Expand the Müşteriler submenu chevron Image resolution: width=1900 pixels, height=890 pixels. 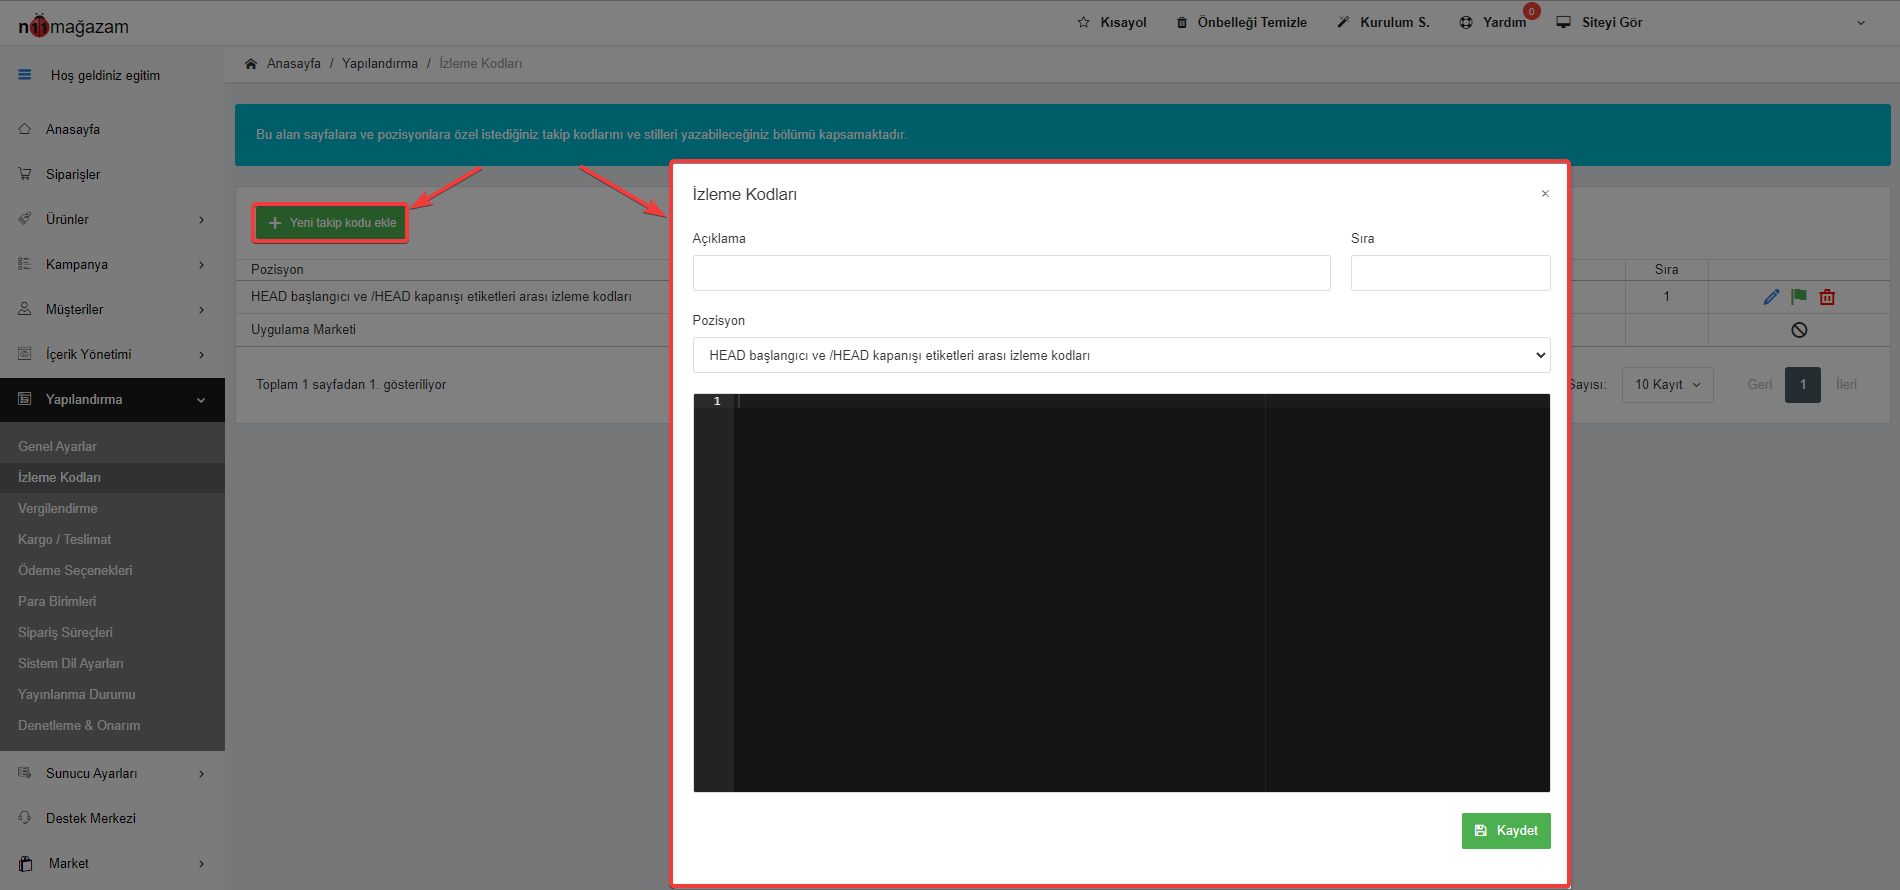tap(201, 310)
